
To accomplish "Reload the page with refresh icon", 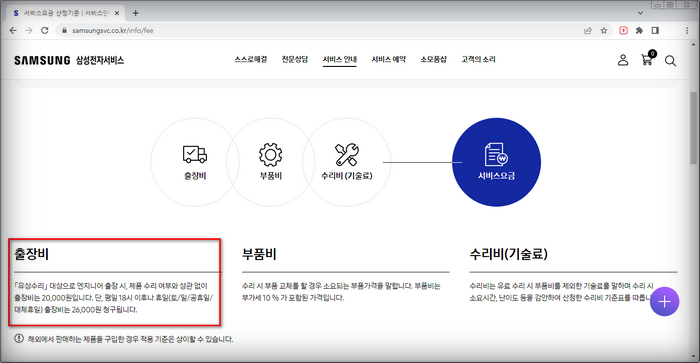I will pos(45,30).
